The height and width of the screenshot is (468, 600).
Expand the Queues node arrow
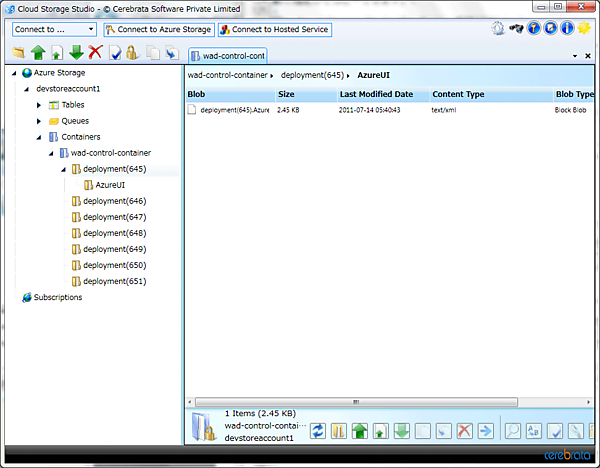38,121
